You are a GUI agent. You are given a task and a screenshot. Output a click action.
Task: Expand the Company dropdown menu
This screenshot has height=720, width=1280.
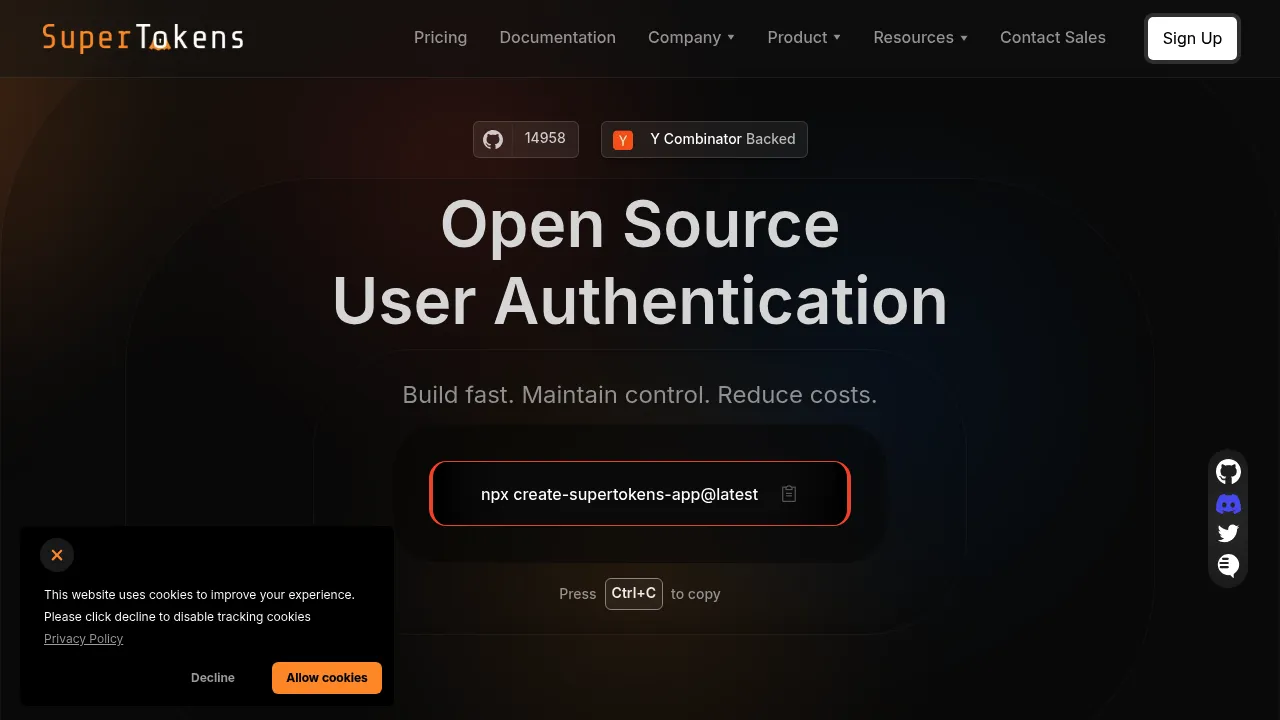tap(691, 37)
